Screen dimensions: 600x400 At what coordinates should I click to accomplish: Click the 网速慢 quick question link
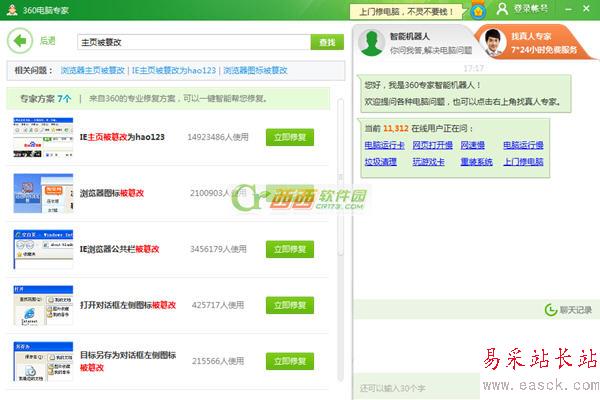[x=473, y=145]
